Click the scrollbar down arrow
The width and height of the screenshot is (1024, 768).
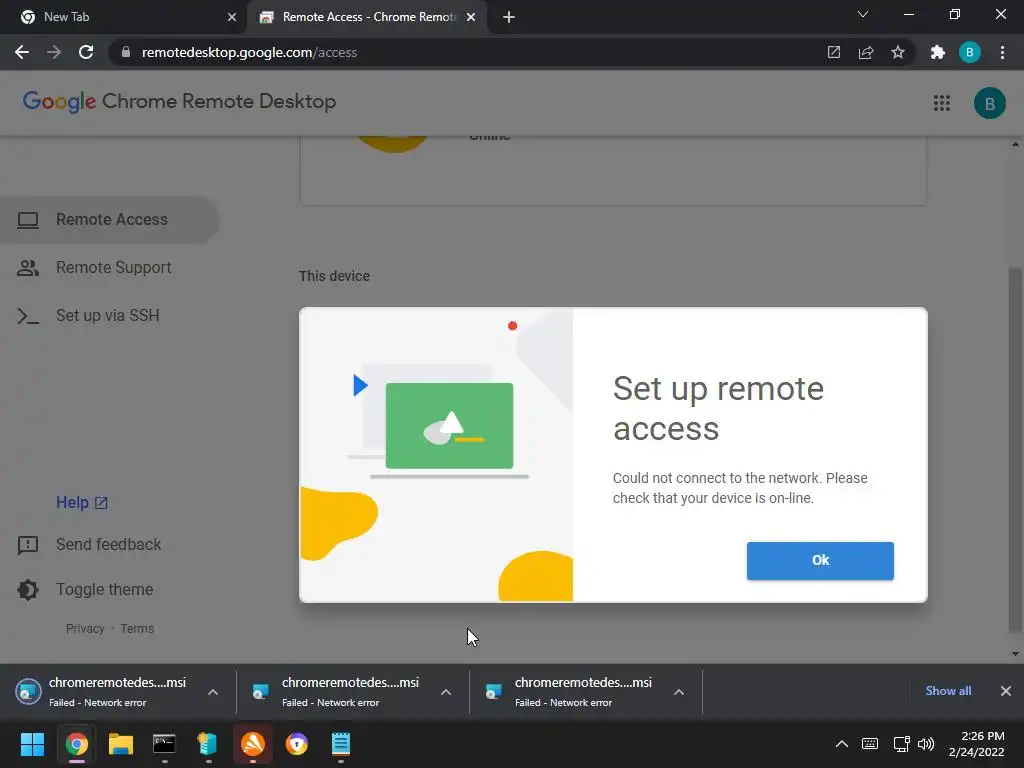1015,654
